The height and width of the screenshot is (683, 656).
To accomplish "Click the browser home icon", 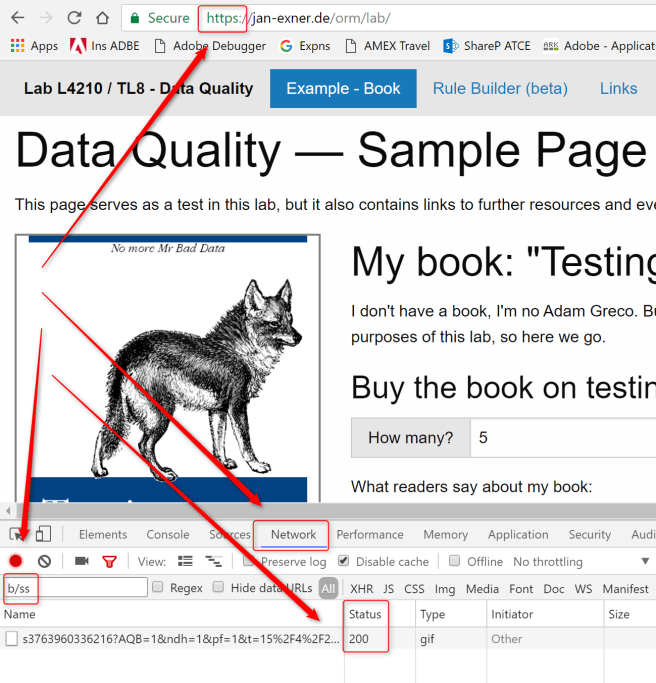I will tap(102, 18).
